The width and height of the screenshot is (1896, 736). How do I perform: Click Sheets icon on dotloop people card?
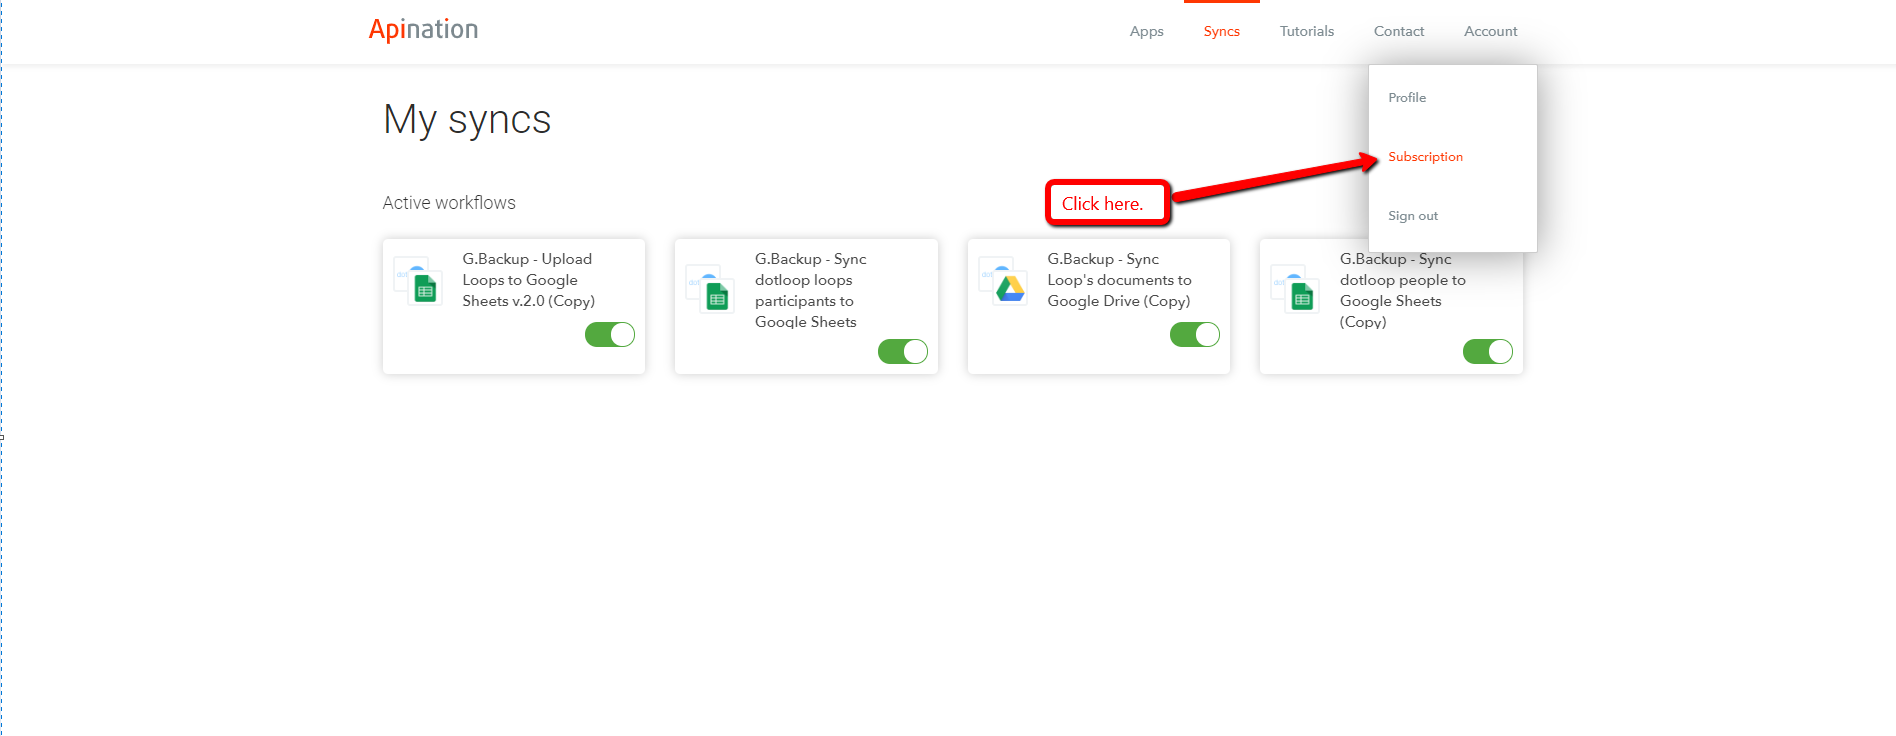tap(1302, 297)
